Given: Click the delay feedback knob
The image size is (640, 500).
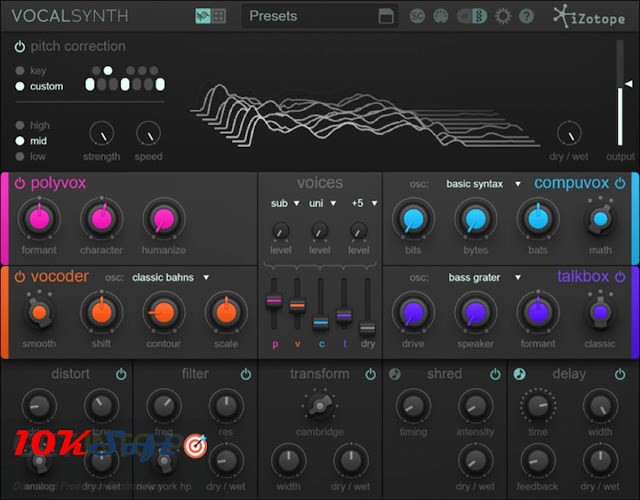Looking at the screenshot, I should (x=538, y=461).
